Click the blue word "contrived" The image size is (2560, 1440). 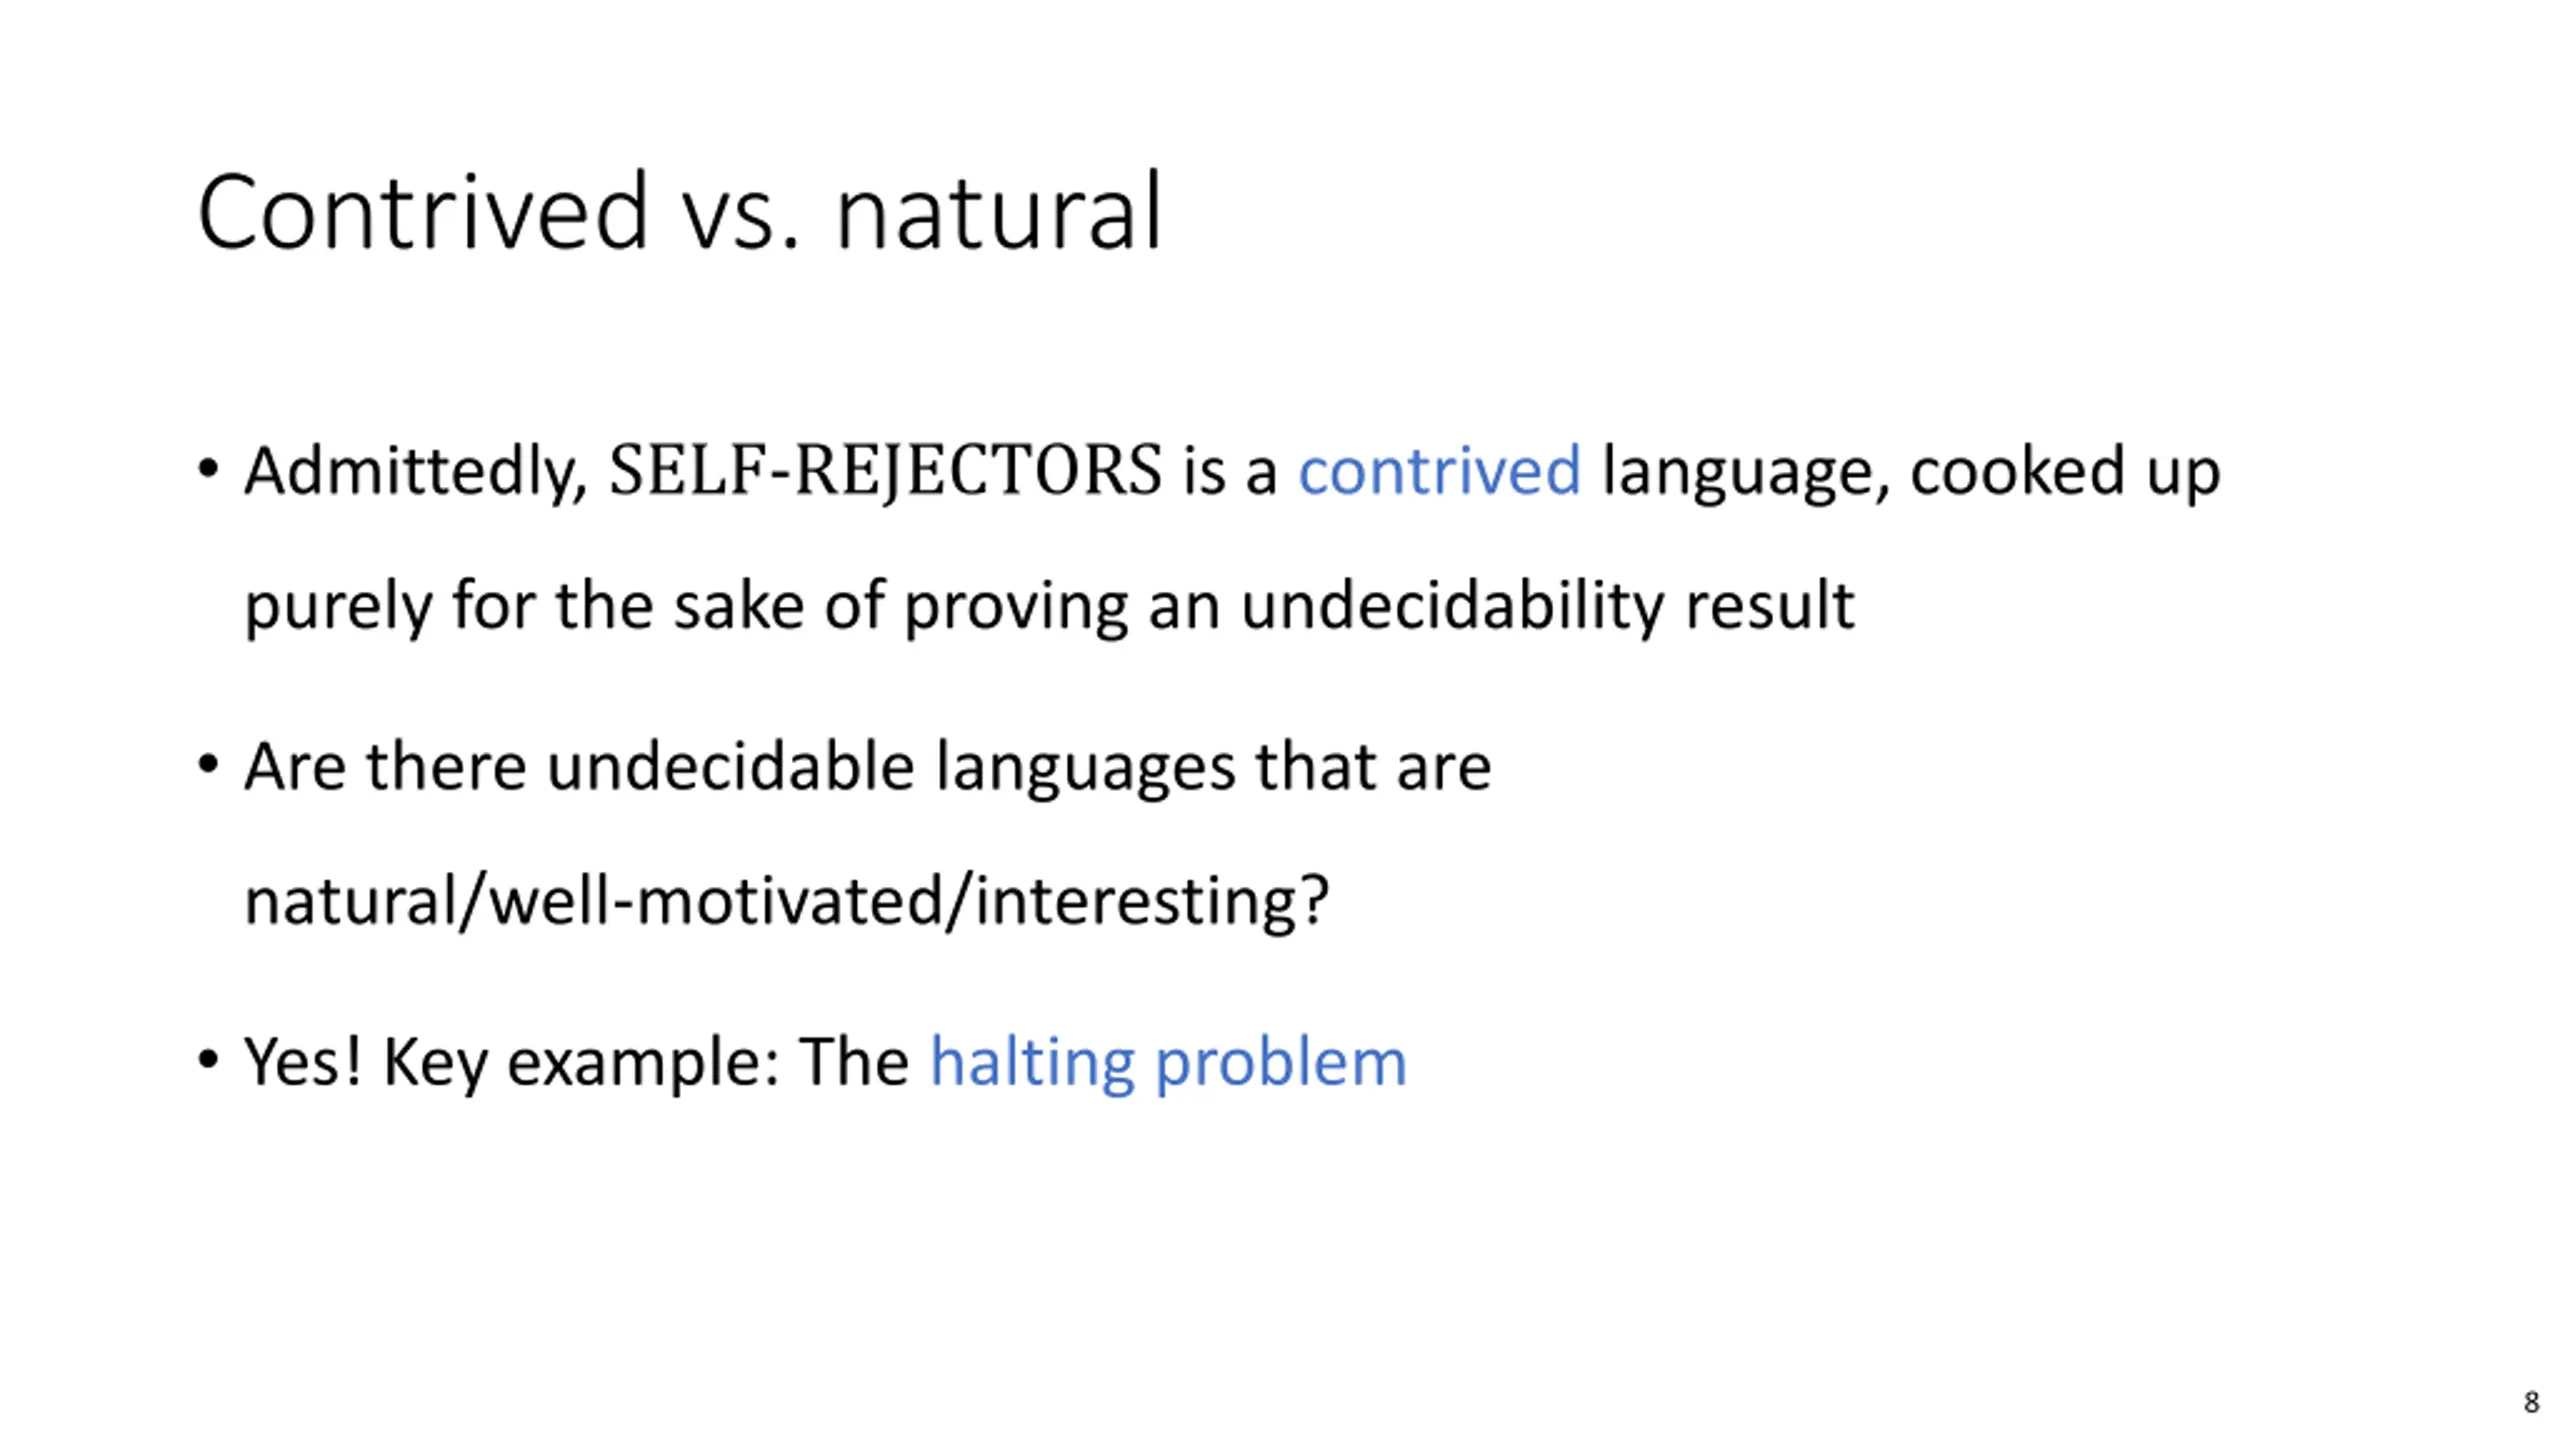coord(1439,470)
